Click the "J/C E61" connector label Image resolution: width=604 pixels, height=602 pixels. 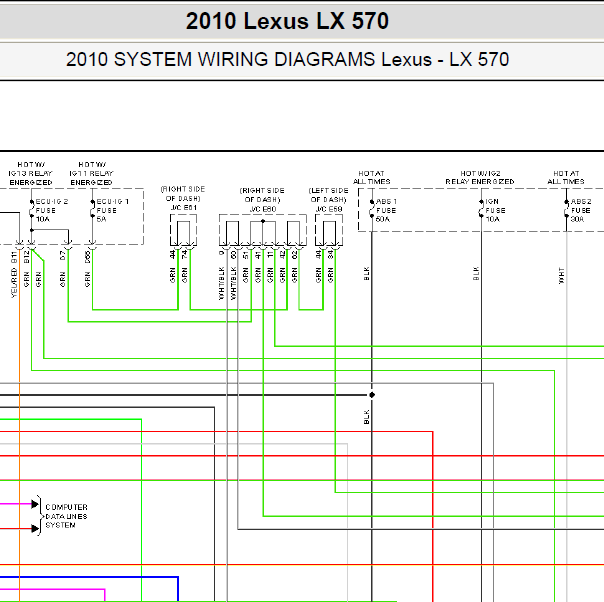tap(184, 208)
